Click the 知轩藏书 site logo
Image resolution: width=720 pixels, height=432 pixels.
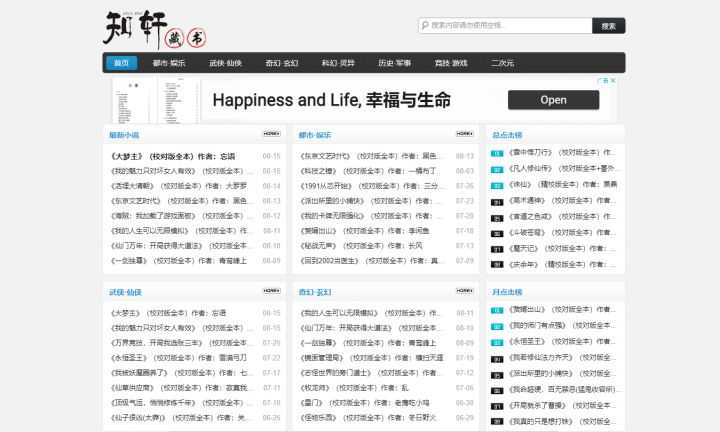[x=155, y=29]
